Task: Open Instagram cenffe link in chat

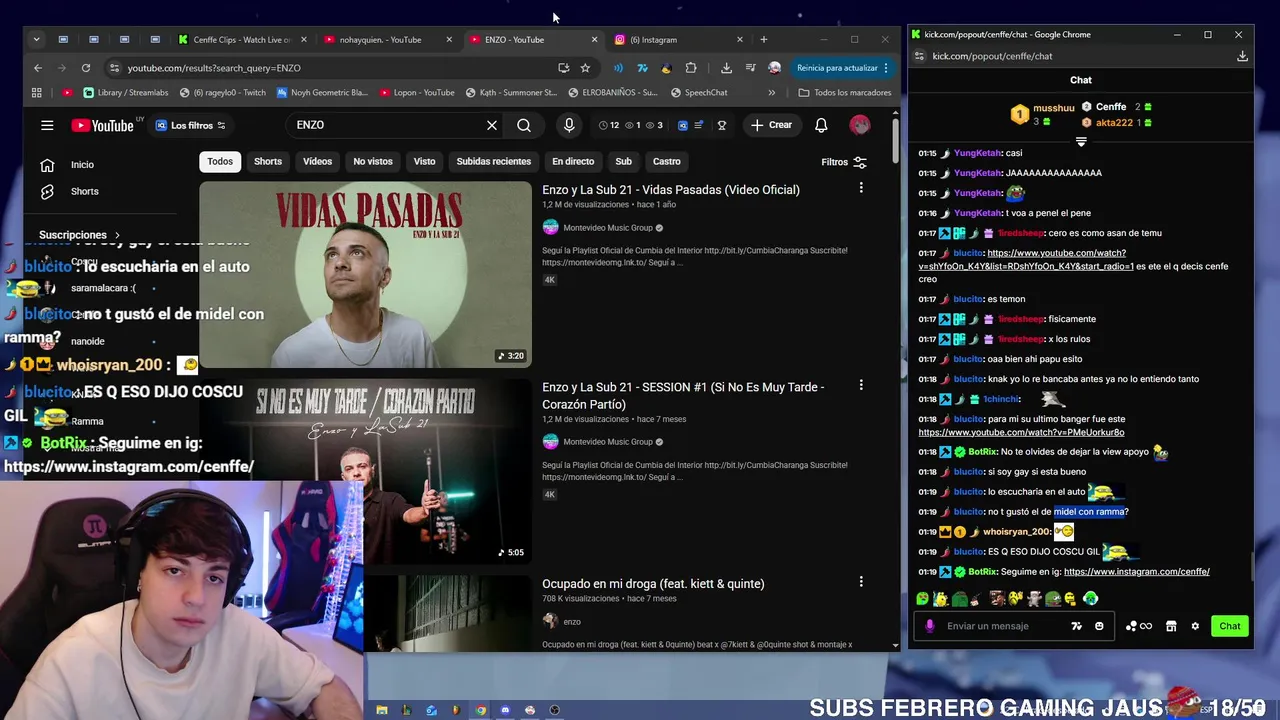Action: pyautogui.click(x=1137, y=572)
